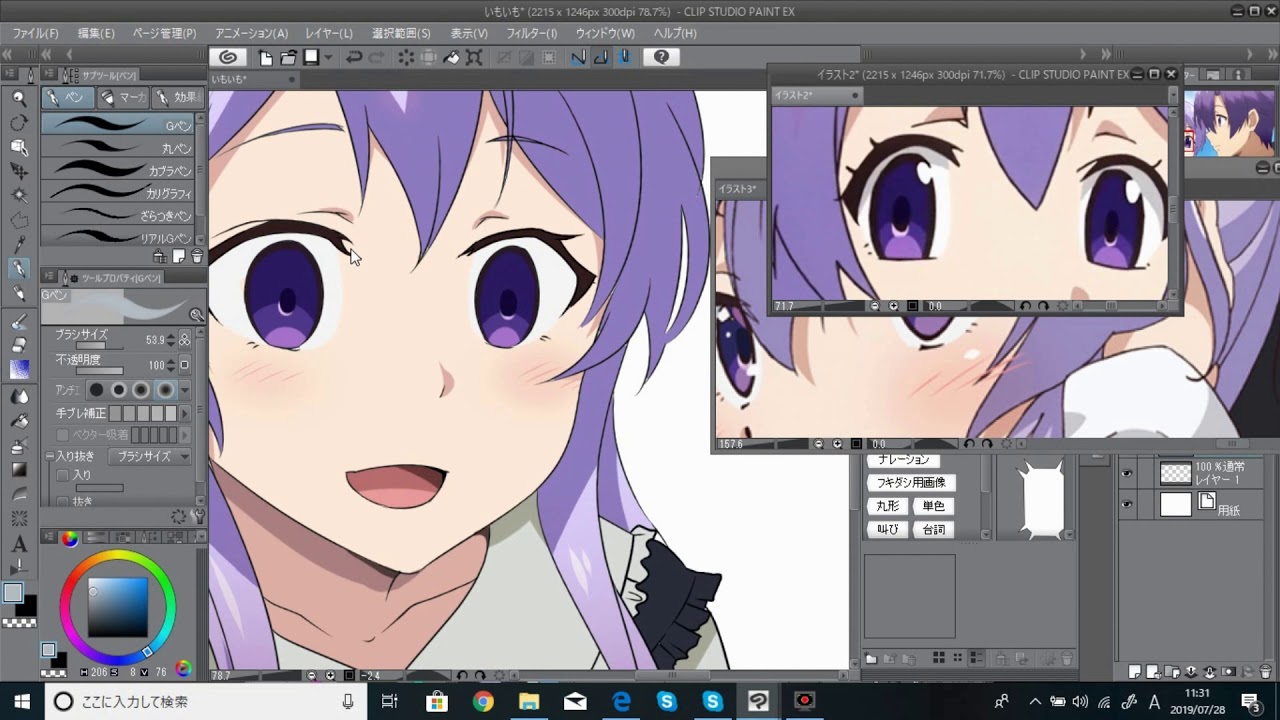Image resolution: width=1280 pixels, height=720 pixels.
Task: Select the Eraser tool
Action: [x=19, y=345]
